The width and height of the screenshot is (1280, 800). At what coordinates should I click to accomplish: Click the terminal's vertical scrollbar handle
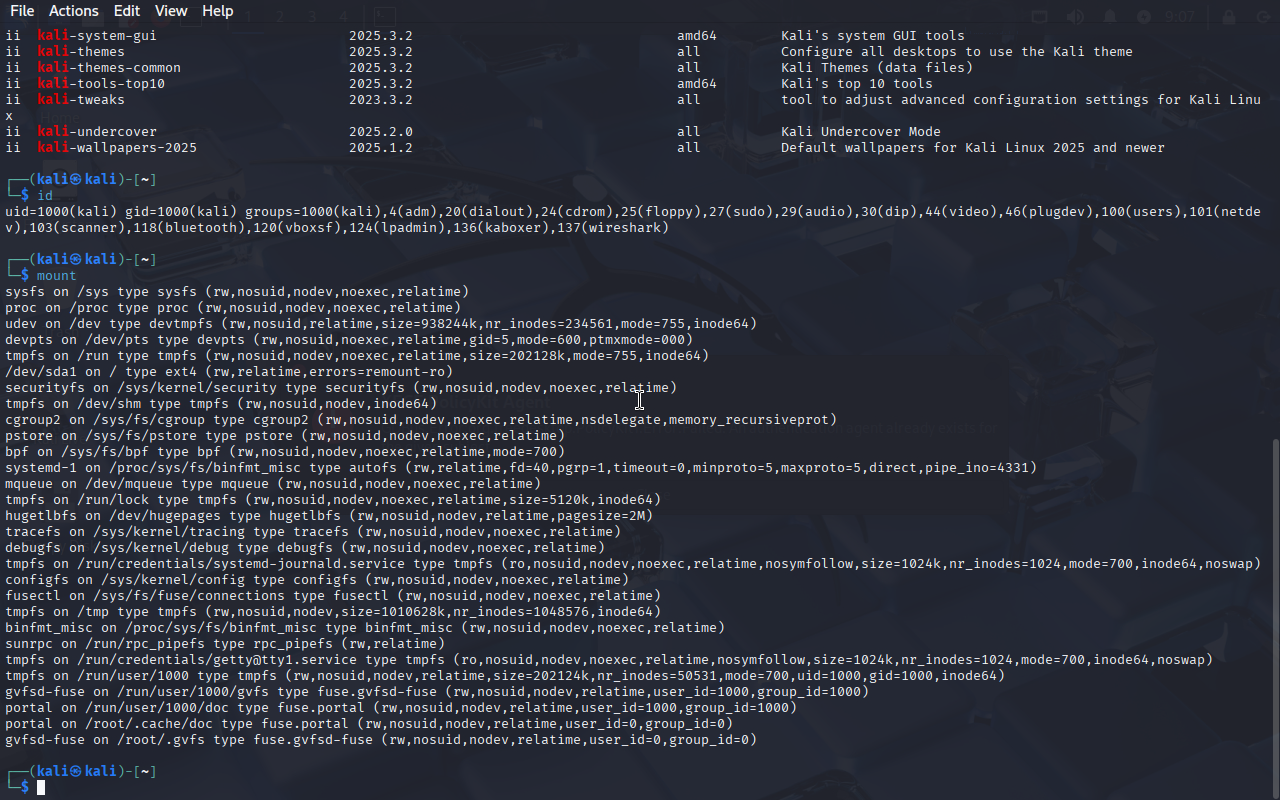(x=1274, y=615)
